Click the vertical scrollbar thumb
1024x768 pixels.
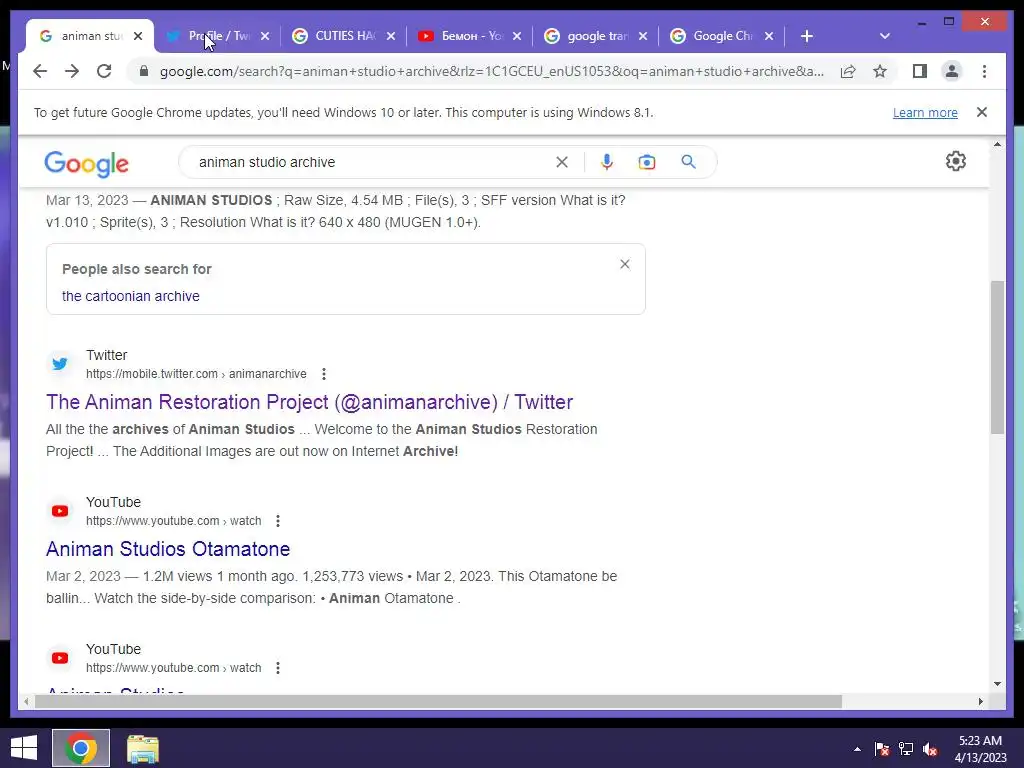(x=997, y=357)
